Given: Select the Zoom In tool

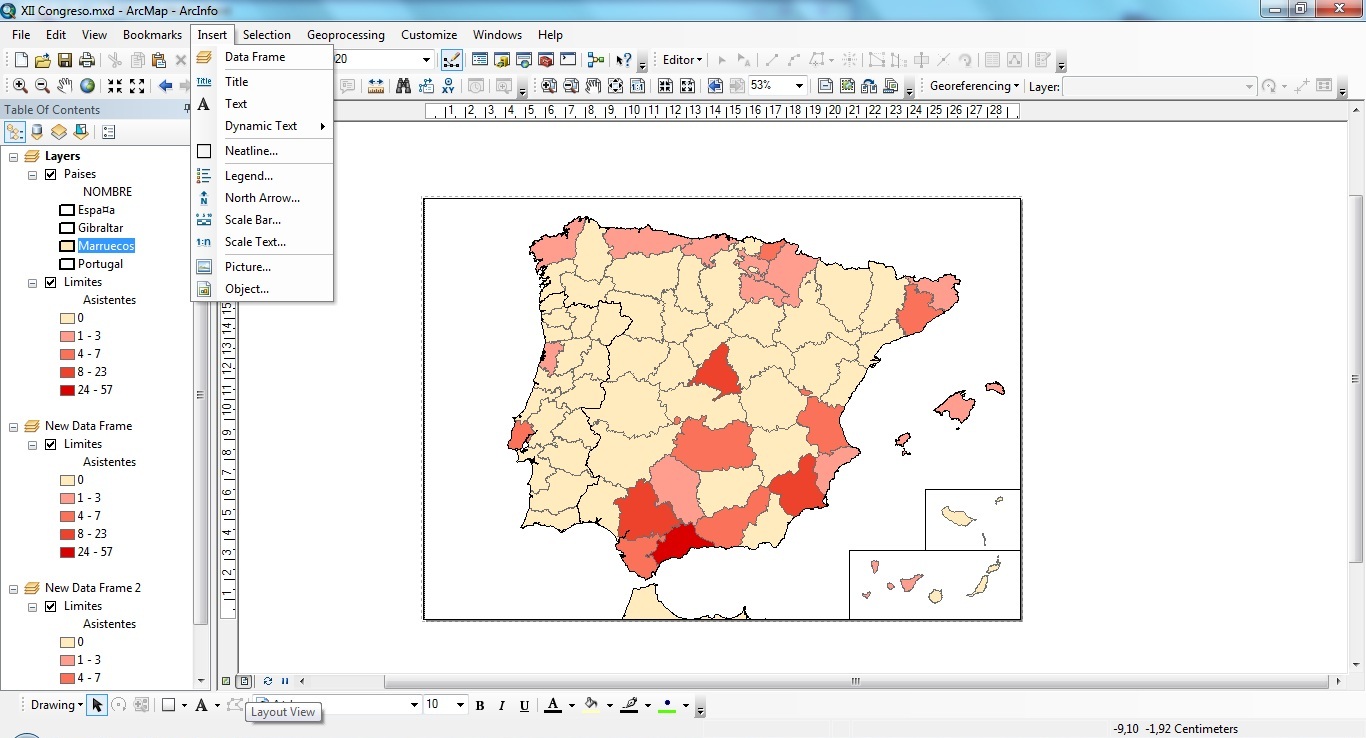Looking at the screenshot, I should [x=19, y=85].
